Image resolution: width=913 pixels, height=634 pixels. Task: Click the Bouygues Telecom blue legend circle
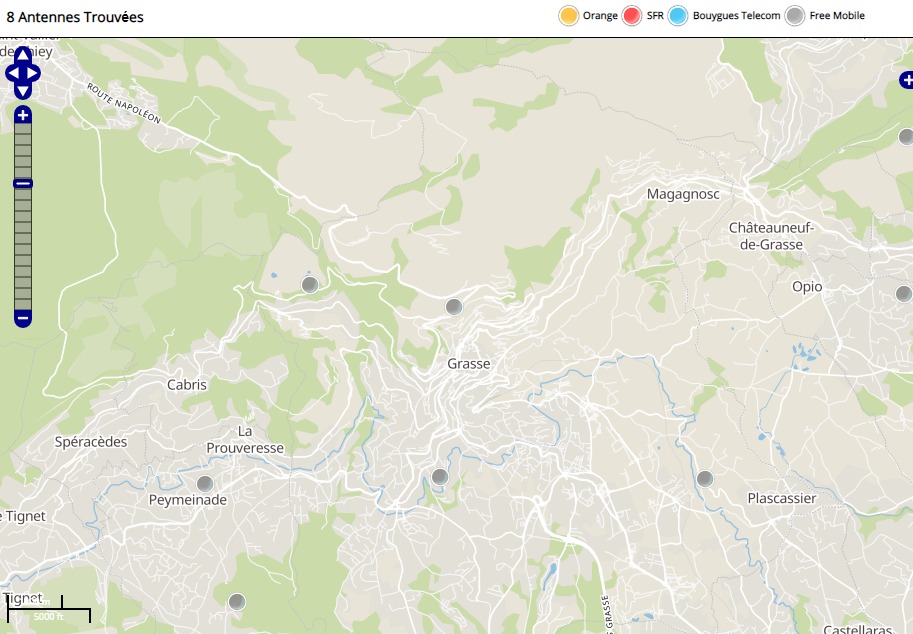678,16
